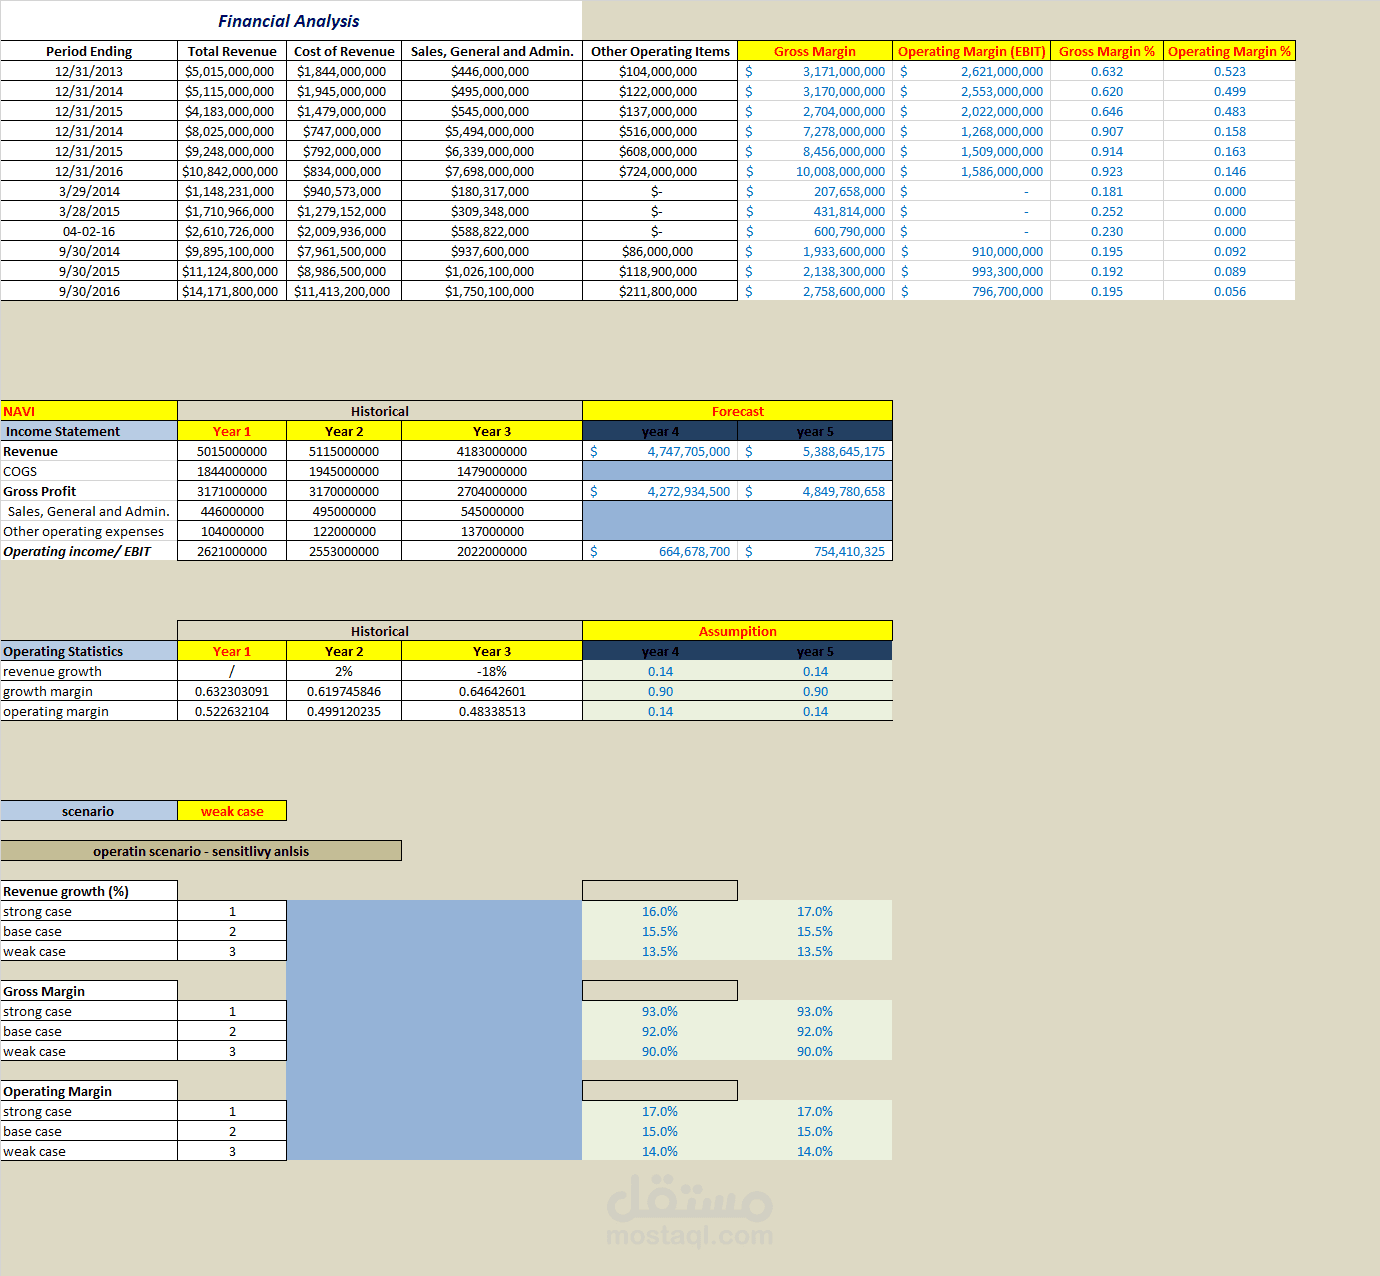This screenshot has height=1276, width=1380.
Task: Click the Operating Margin % header cell
Action: tap(1229, 51)
